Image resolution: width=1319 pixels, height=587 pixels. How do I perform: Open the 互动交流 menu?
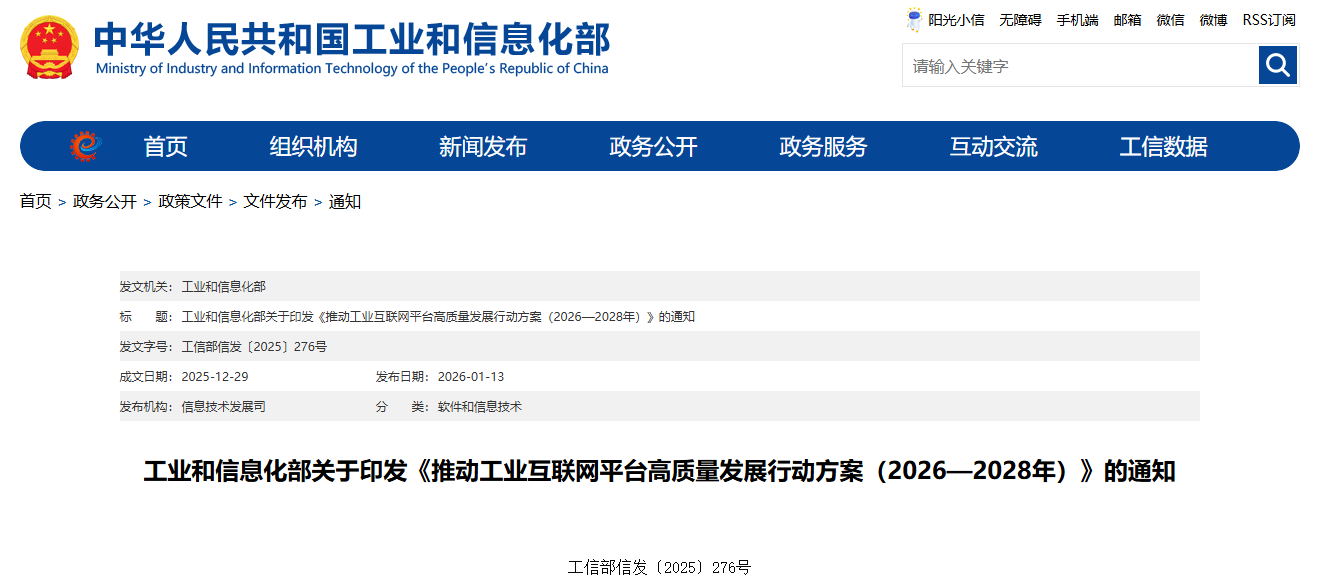pyautogui.click(x=993, y=146)
